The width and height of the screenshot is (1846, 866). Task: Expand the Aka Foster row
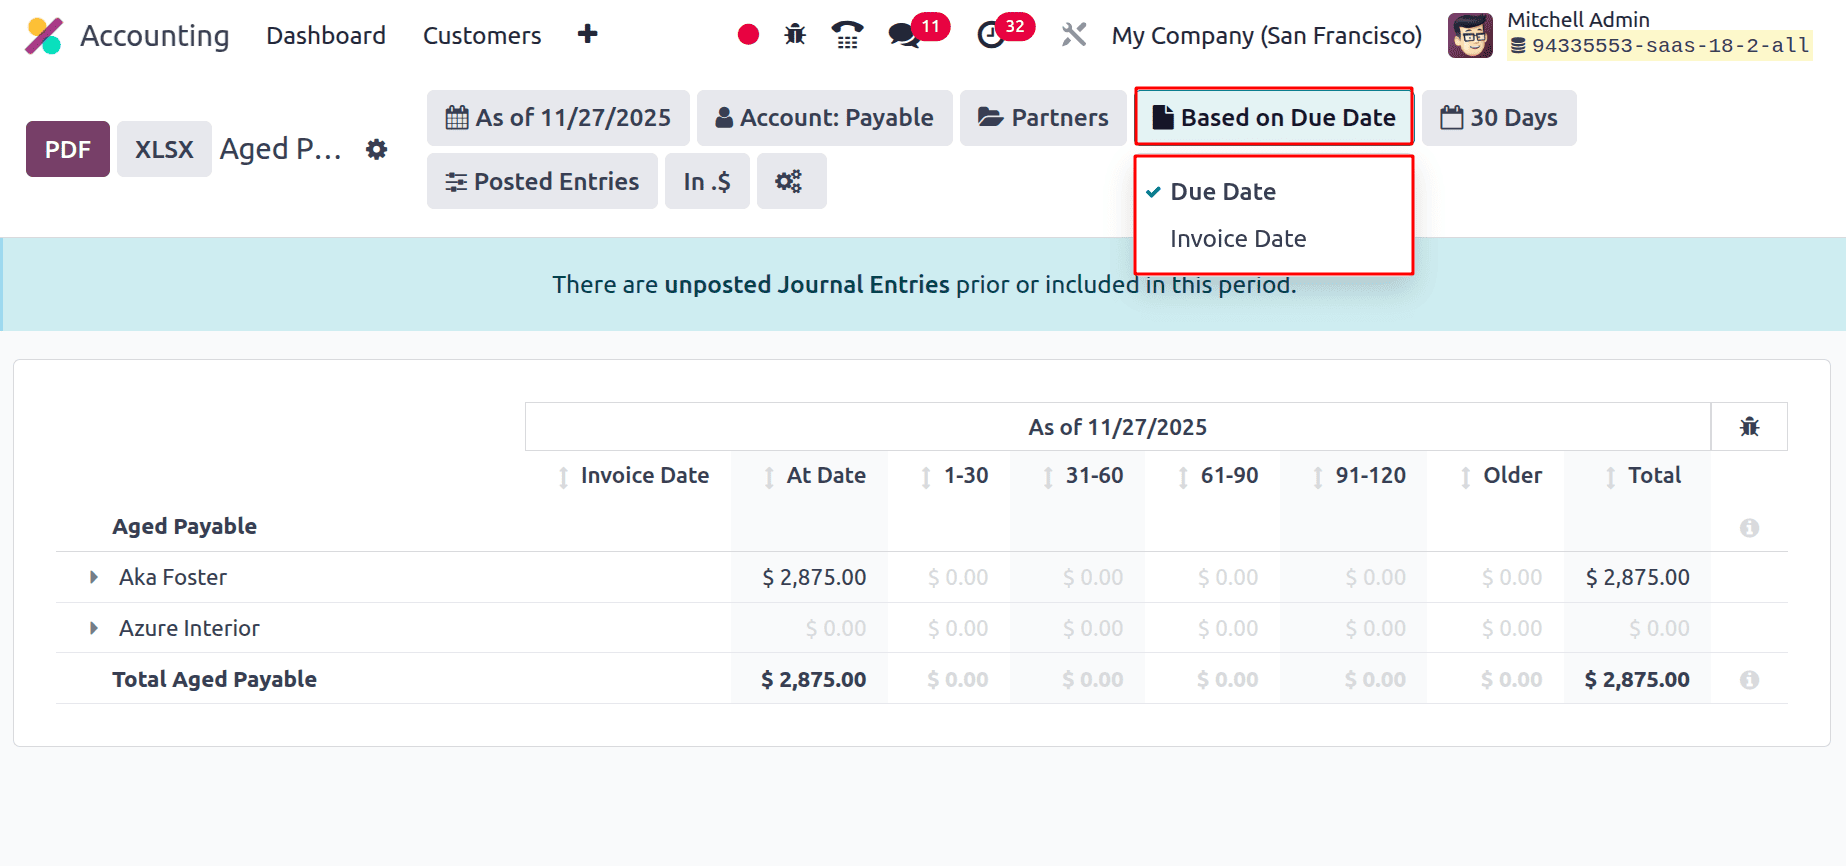[94, 577]
